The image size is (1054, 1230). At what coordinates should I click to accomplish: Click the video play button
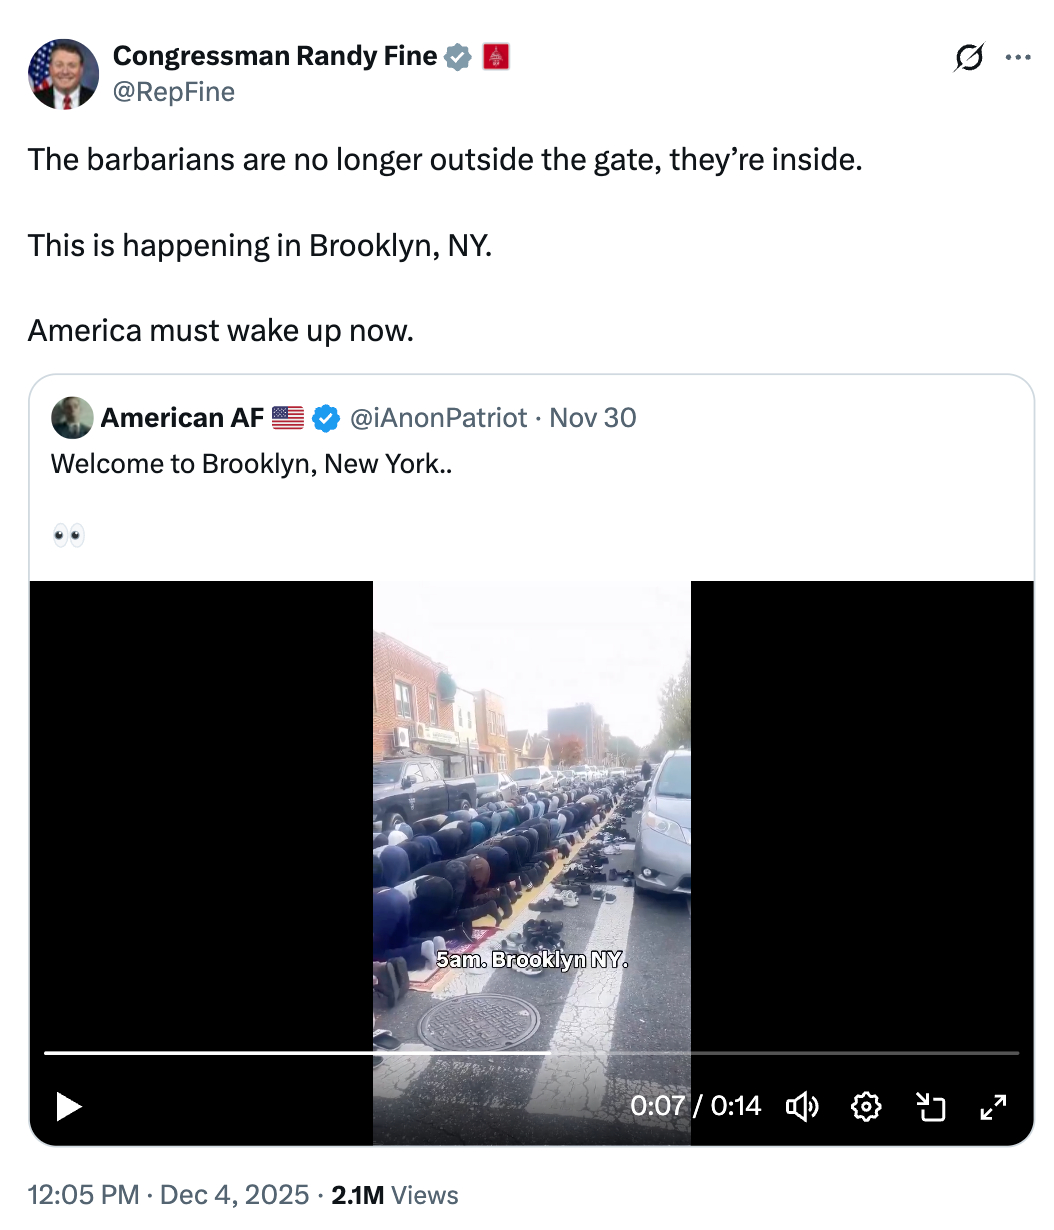pyautogui.click(x=68, y=1106)
